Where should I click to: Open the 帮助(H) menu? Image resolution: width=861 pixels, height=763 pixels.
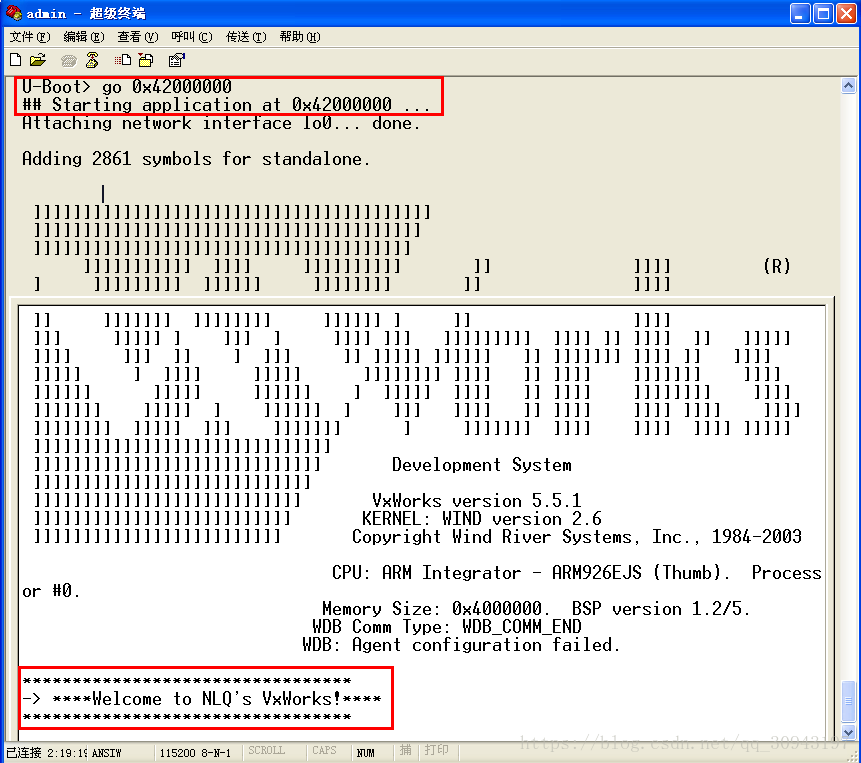pyautogui.click(x=300, y=37)
